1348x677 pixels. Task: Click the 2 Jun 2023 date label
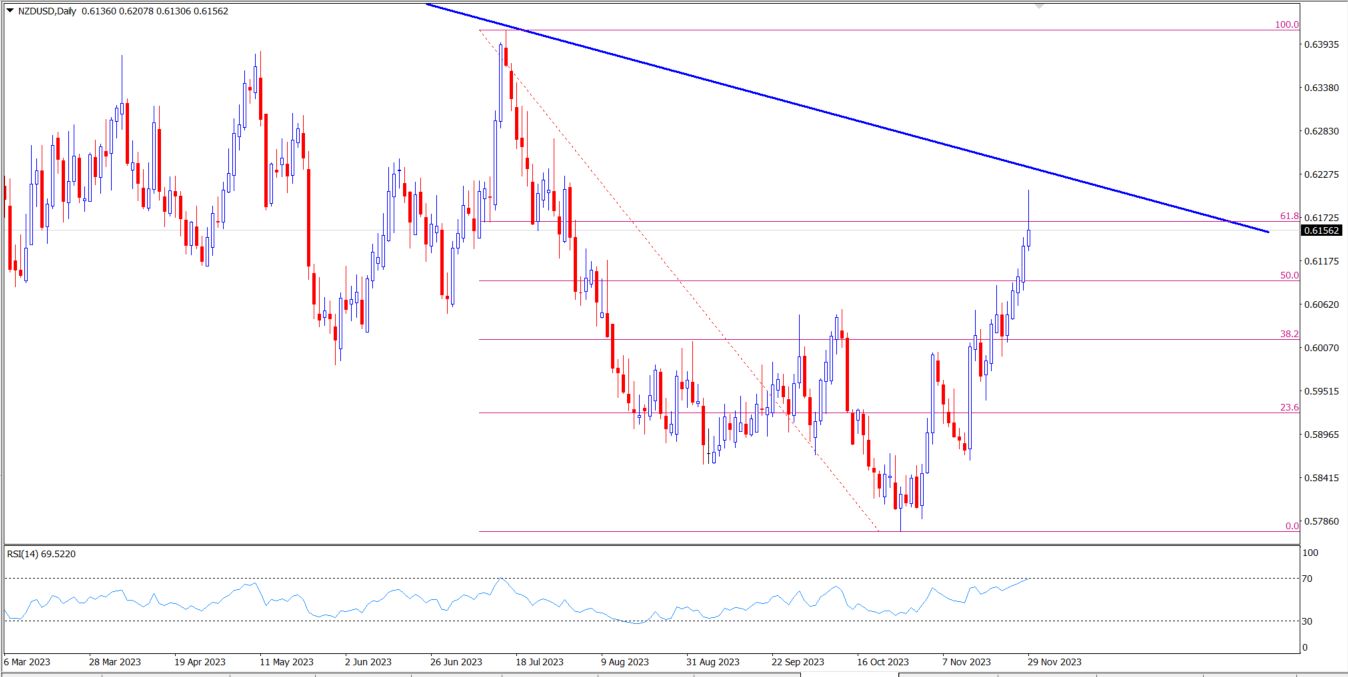370,662
